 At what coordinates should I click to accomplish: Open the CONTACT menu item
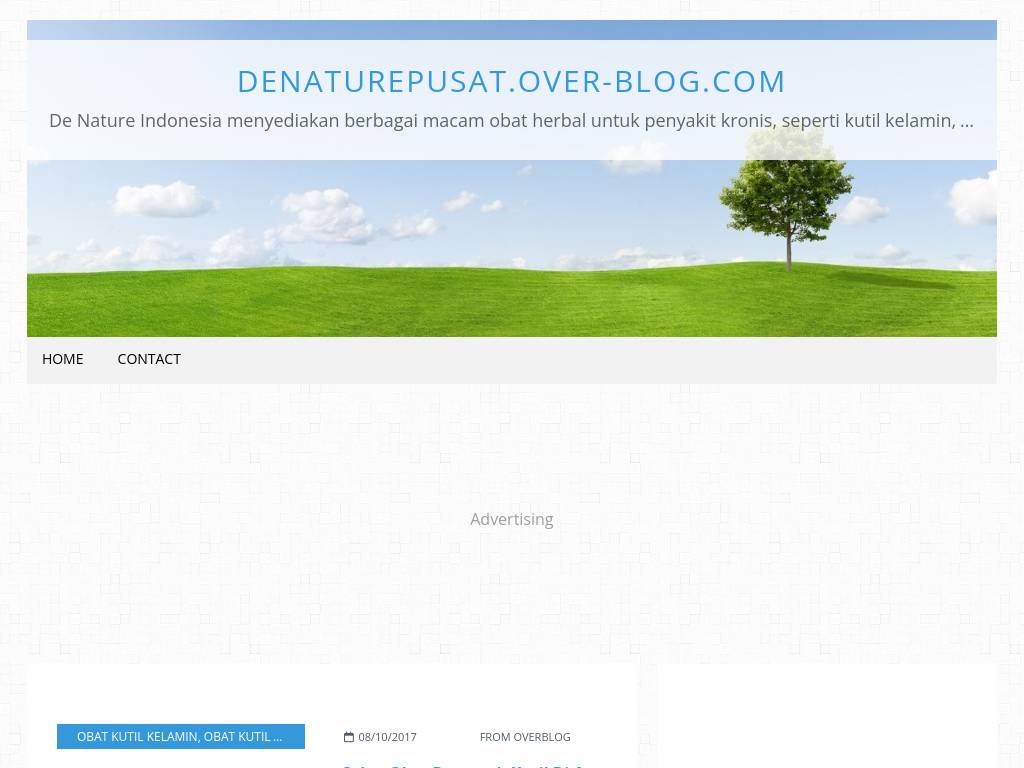coord(149,359)
